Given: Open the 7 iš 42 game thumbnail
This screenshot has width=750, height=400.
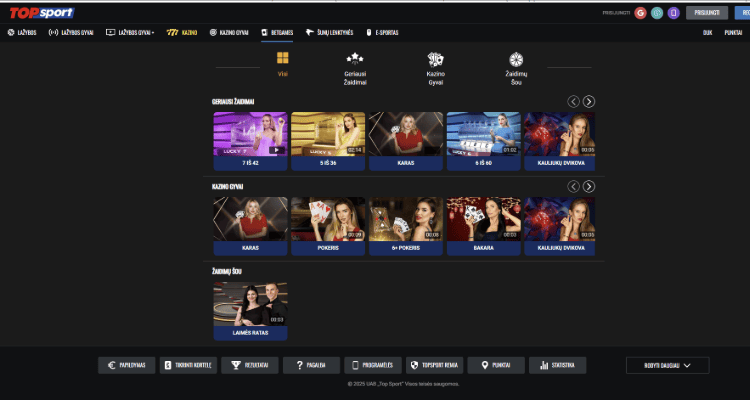Looking at the screenshot, I should coord(250,135).
